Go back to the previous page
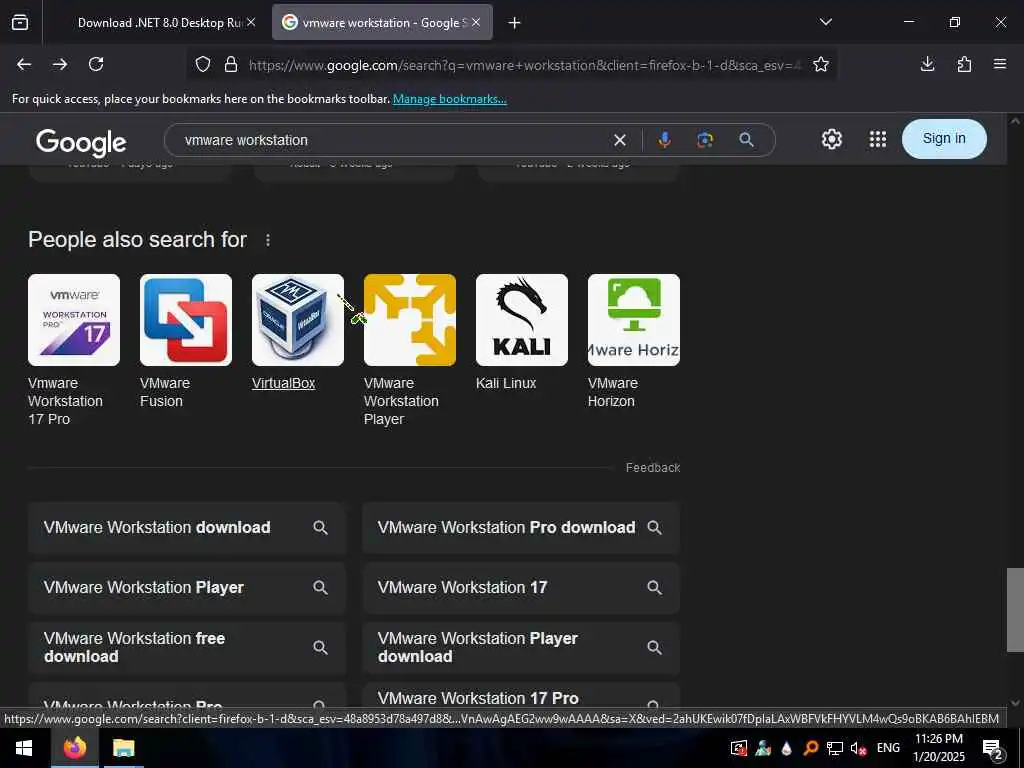This screenshot has width=1024, height=768. [24, 64]
